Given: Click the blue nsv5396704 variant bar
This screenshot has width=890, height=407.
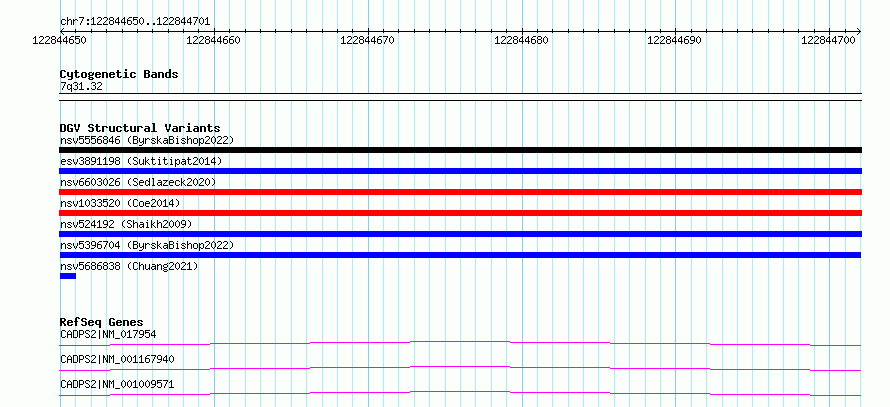Looking at the screenshot, I should click(x=460, y=255).
